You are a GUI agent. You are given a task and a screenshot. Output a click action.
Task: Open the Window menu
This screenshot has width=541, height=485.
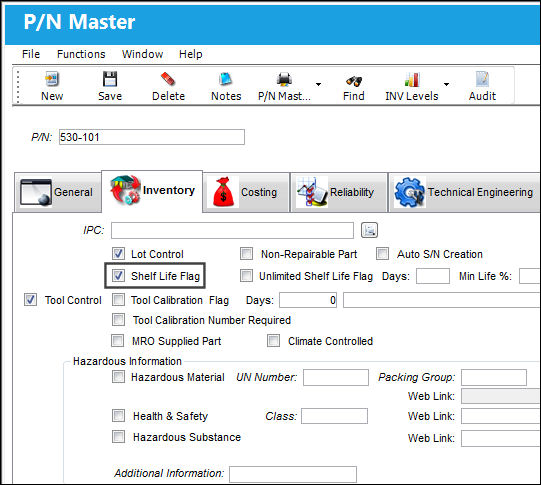tap(142, 54)
